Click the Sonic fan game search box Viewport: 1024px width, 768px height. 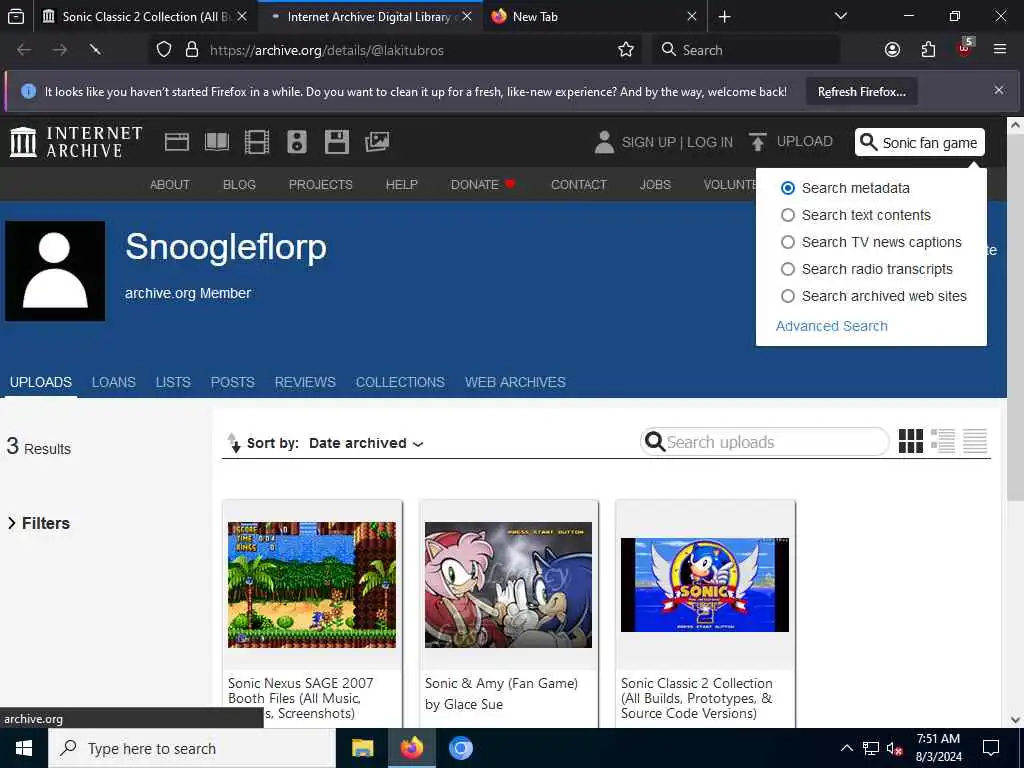[x=920, y=142]
